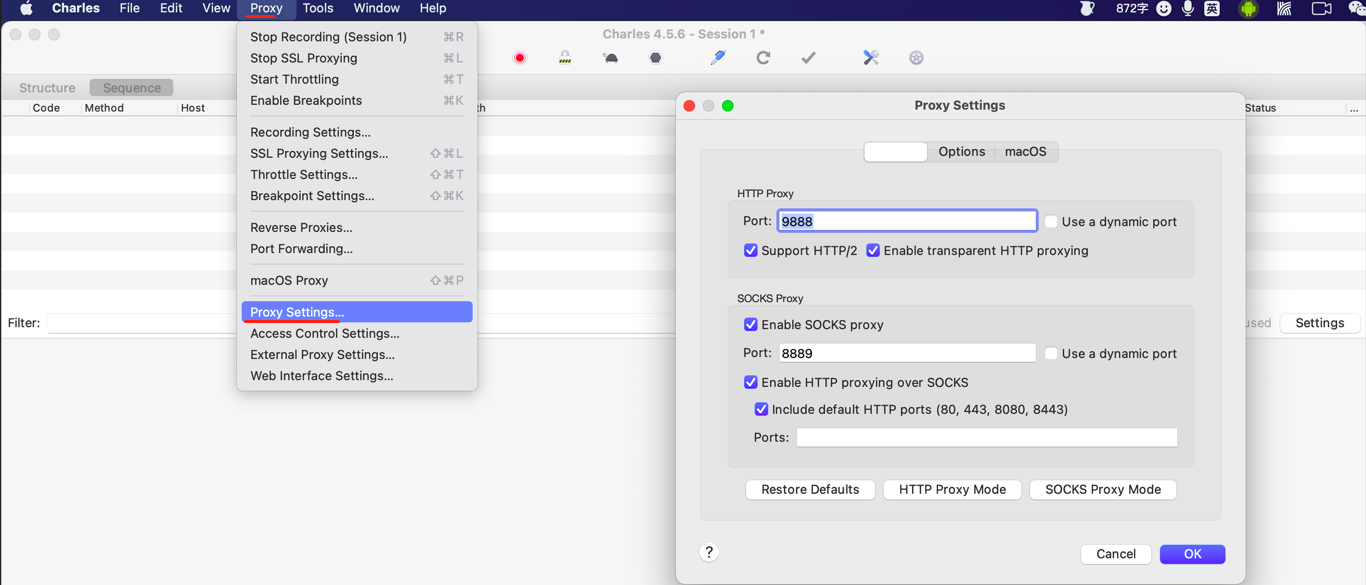The height and width of the screenshot is (585, 1366).
Task: Uncheck Enable HTTP proxying over SOCKS
Action: (x=751, y=383)
